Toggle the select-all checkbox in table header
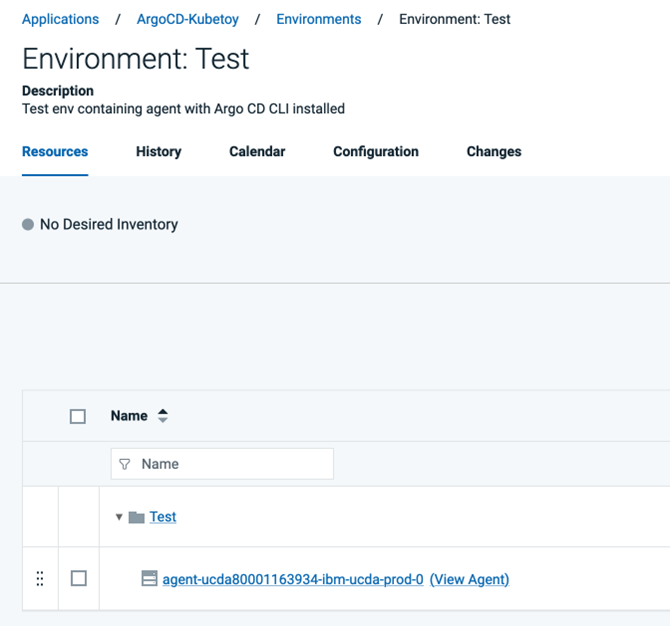Viewport: 670px width, 626px height. point(78,416)
